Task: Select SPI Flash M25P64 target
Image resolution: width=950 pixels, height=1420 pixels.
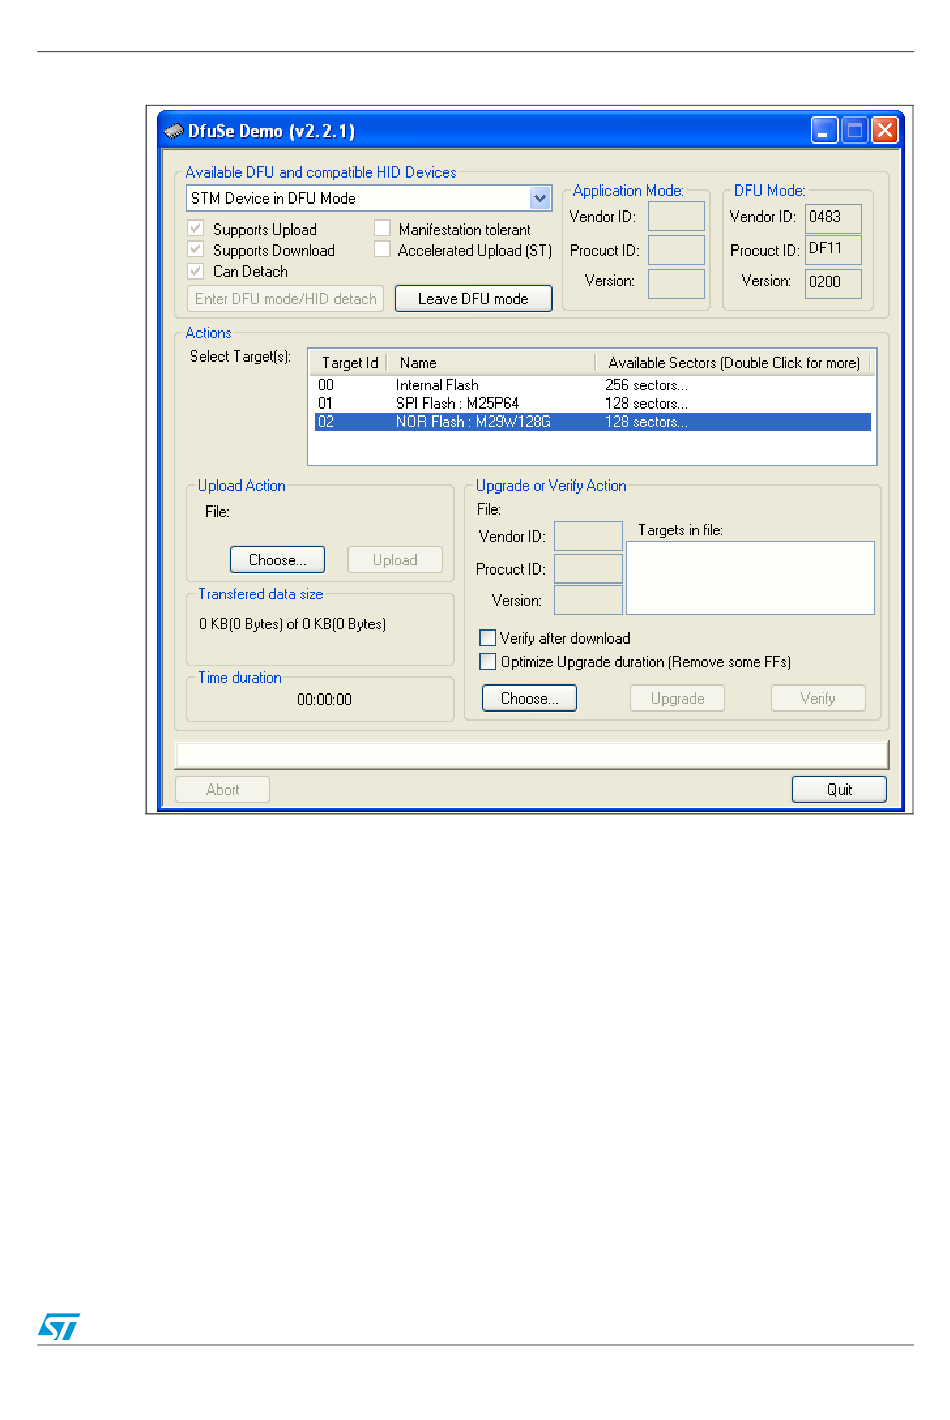Action: point(457,403)
